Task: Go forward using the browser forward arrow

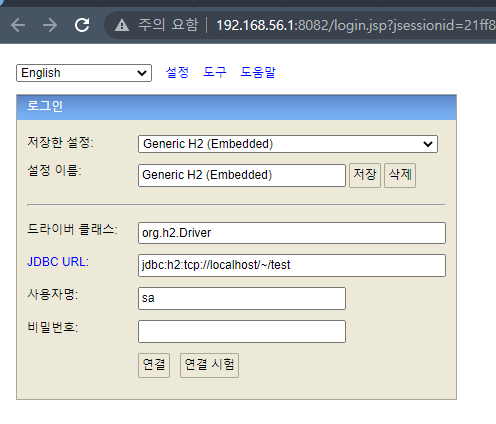Action: pyautogui.click(x=50, y=25)
